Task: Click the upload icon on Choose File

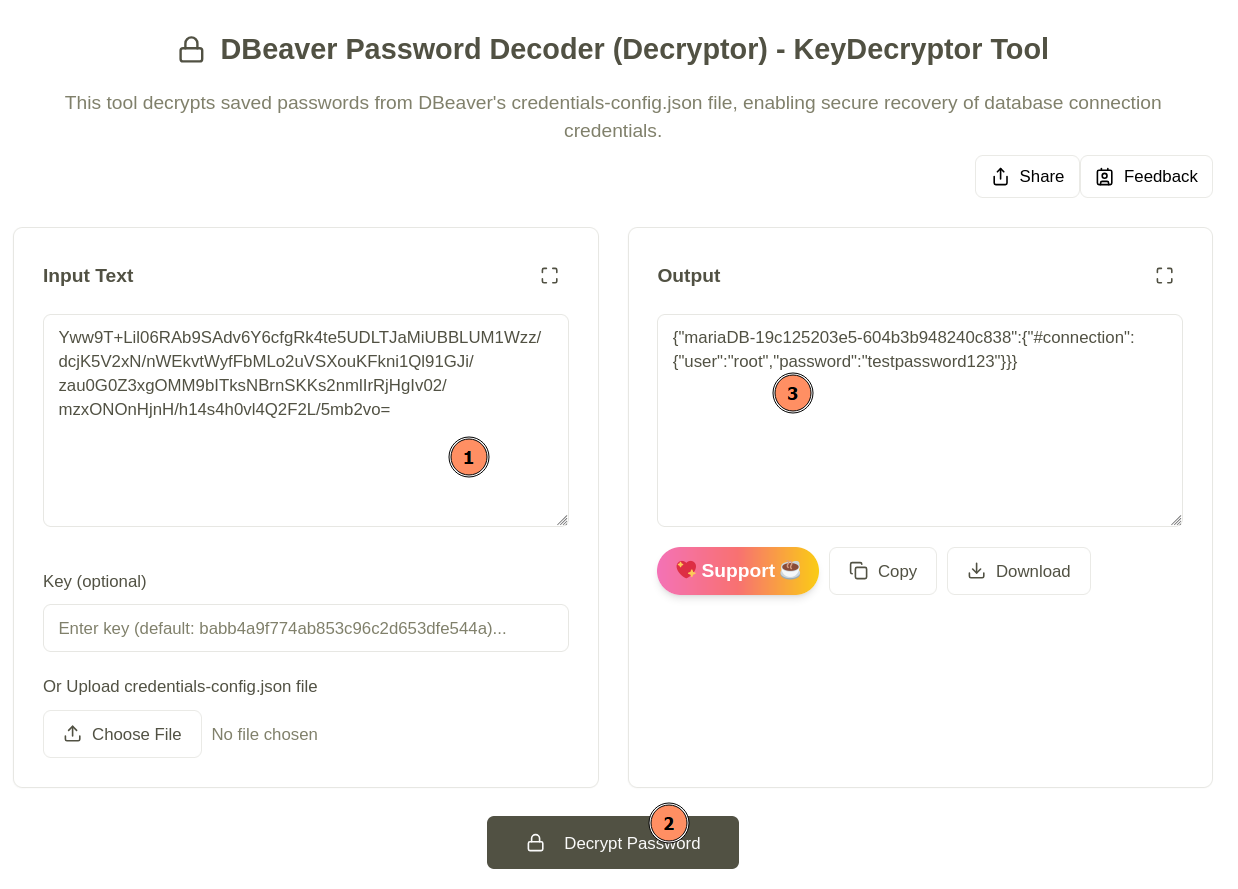Action: tap(71, 732)
